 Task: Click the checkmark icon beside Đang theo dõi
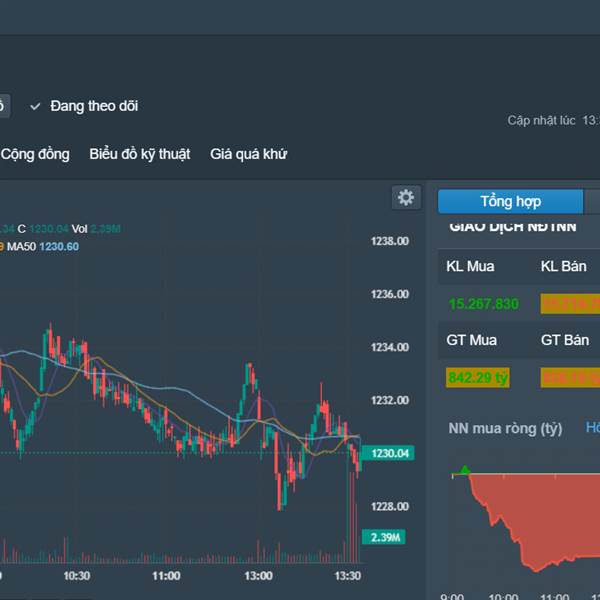pyautogui.click(x=35, y=106)
